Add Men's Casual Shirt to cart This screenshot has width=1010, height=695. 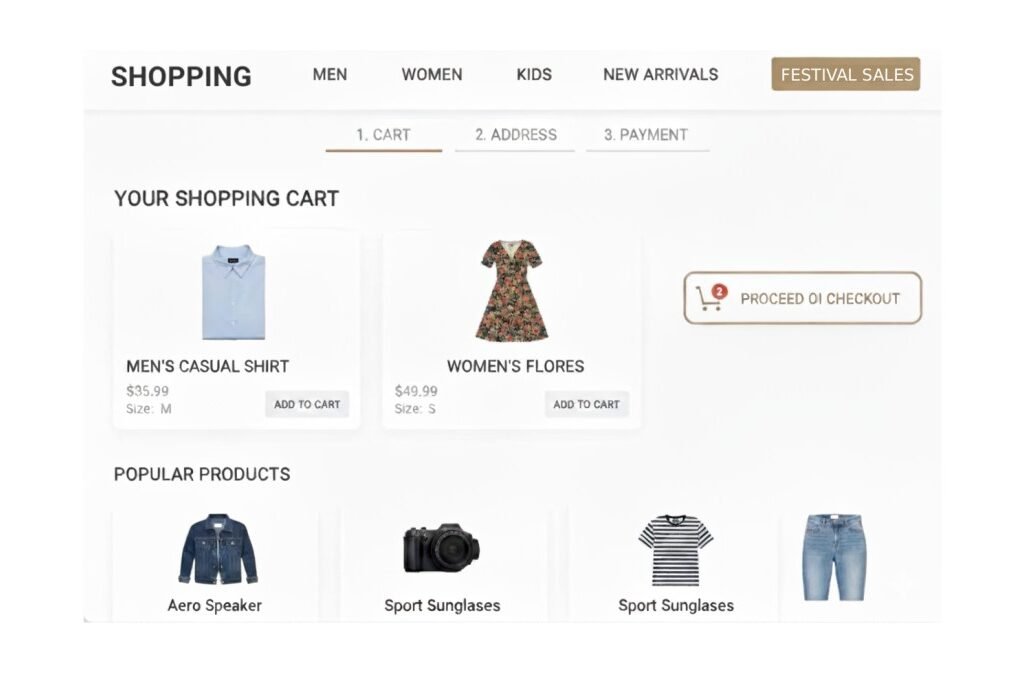pyautogui.click(x=307, y=404)
